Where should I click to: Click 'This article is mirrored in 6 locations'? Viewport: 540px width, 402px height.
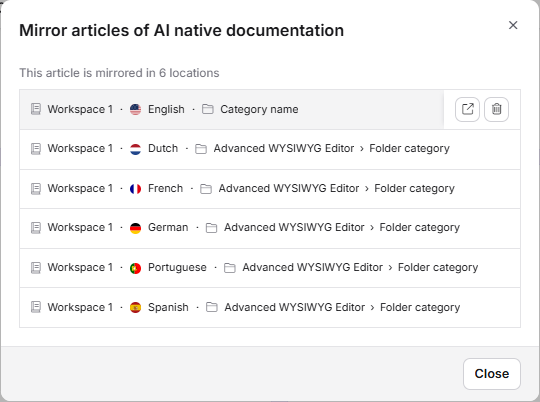[119, 73]
